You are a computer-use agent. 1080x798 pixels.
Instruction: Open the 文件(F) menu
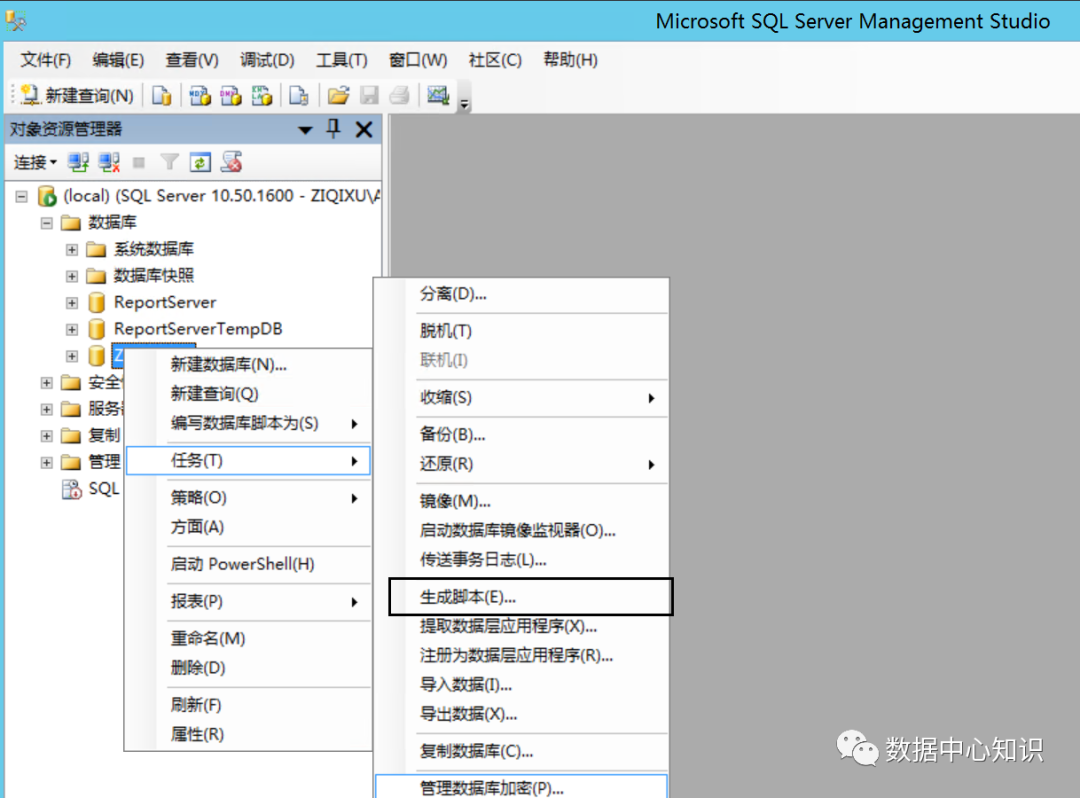pos(45,60)
